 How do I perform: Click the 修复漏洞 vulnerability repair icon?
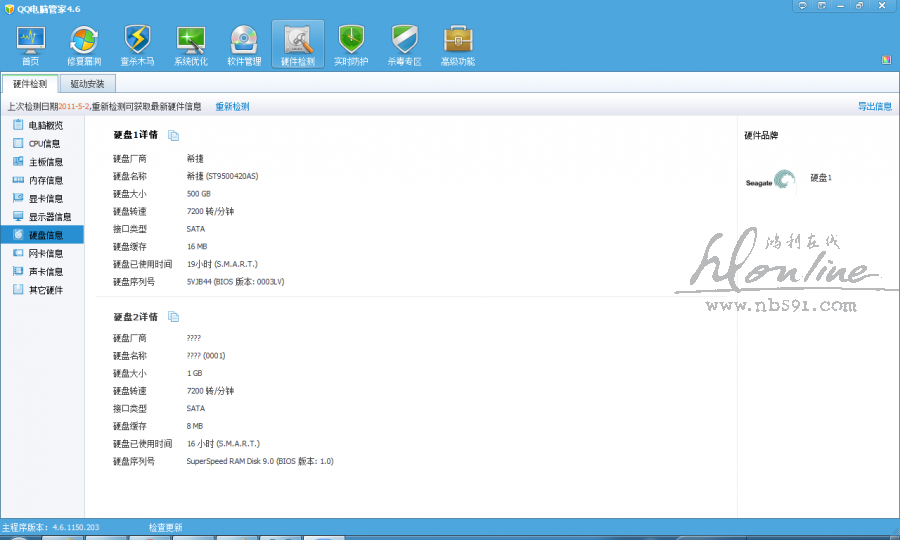pos(84,43)
